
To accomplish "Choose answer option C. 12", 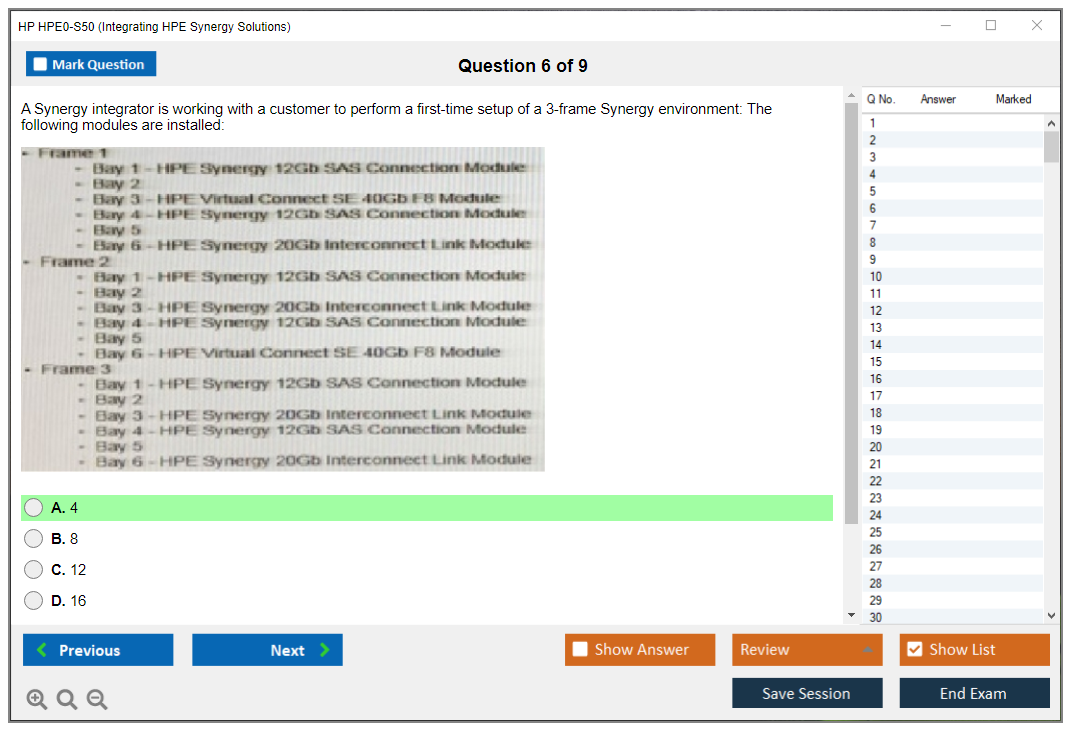I will tap(34, 570).
